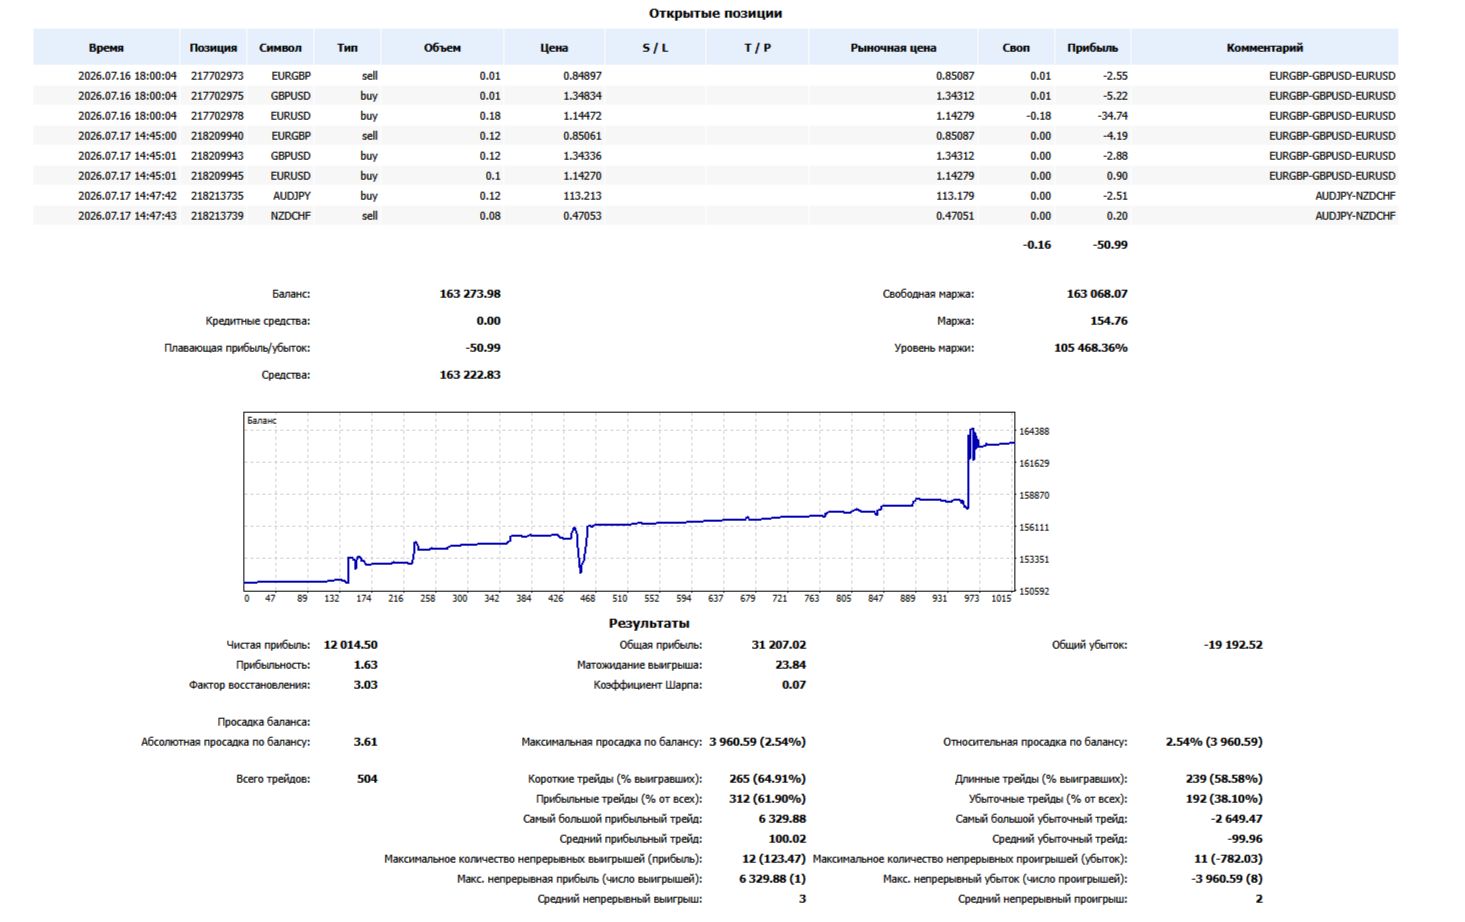Viewport: 1465px width, 922px height.
Task: Click the Свободная маржа value
Action: [x=1097, y=294]
